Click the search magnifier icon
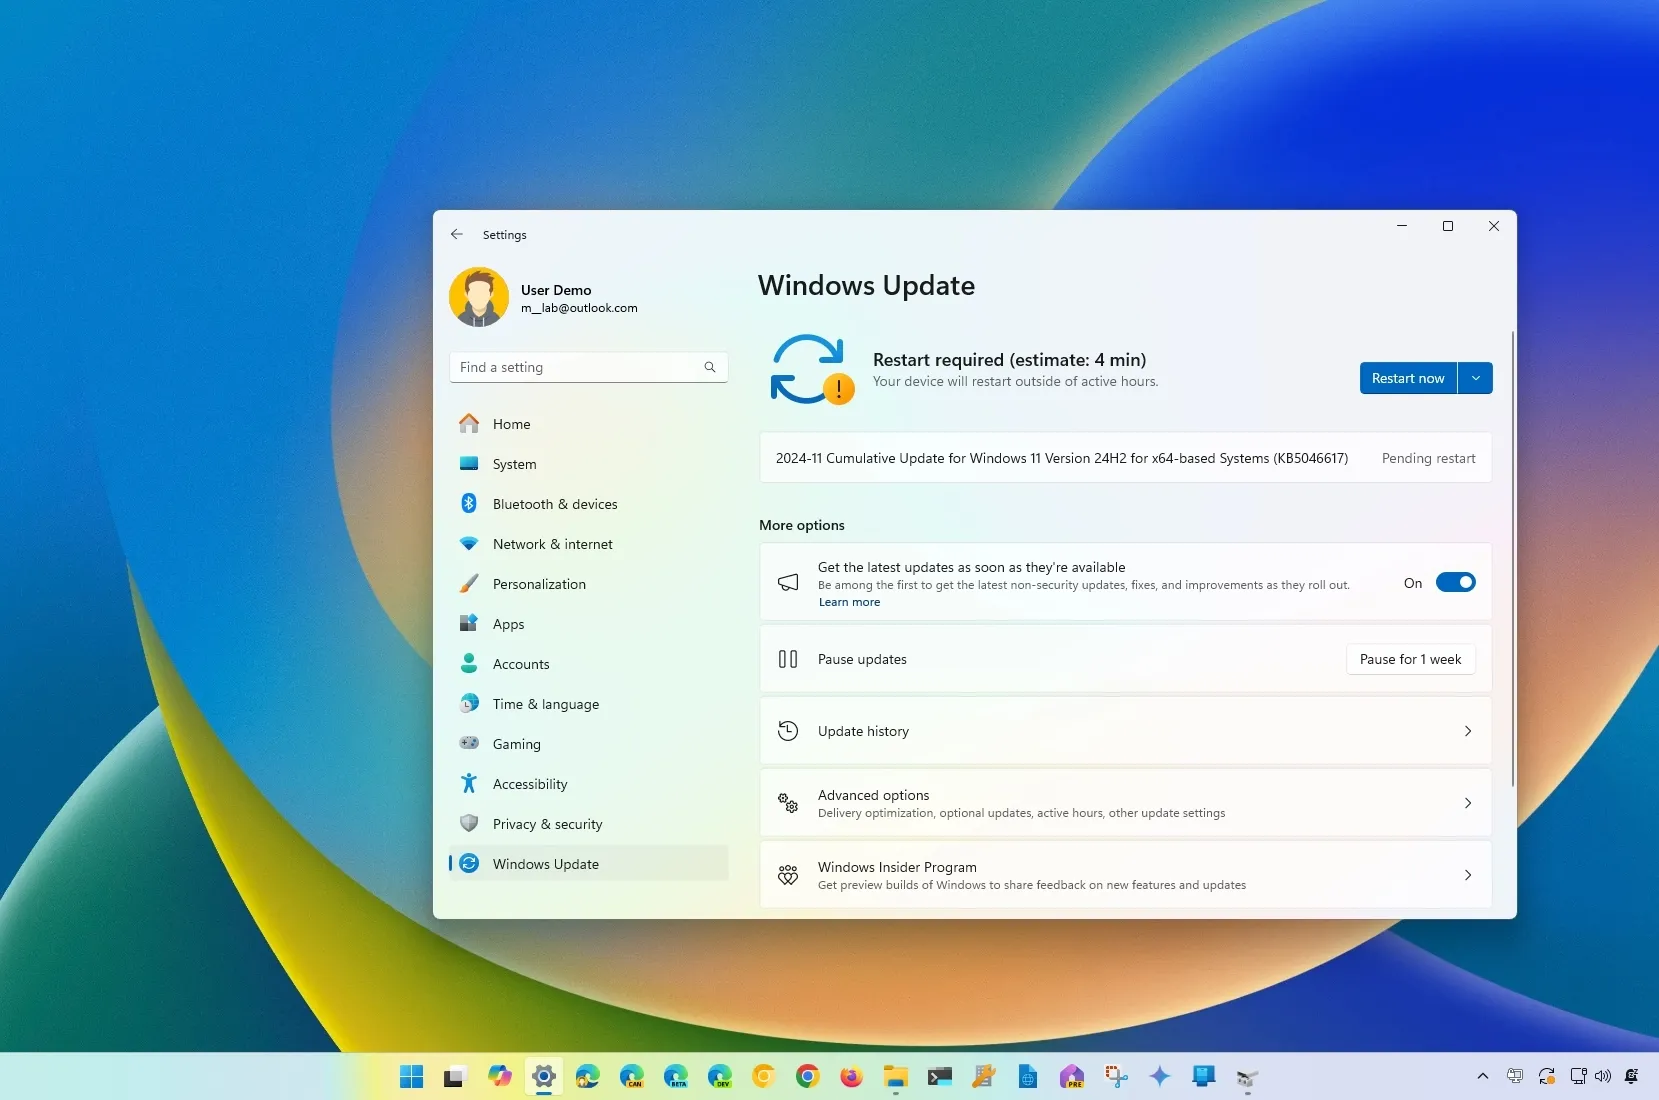The width and height of the screenshot is (1659, 1100). coord(710,367)
